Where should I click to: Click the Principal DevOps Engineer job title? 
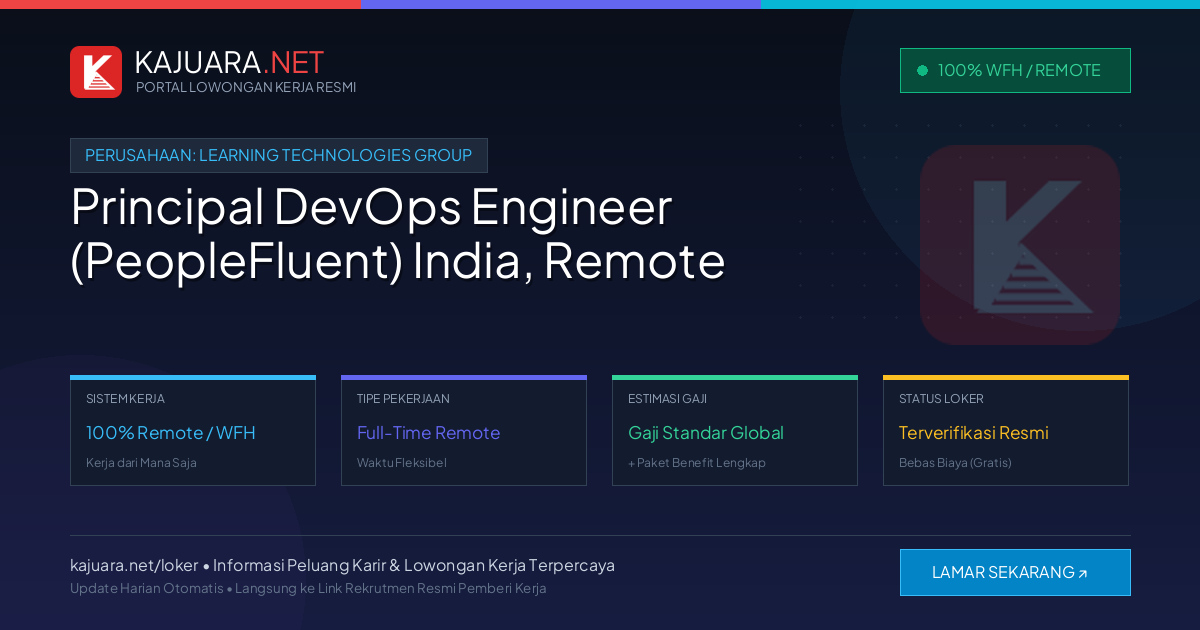398,234
